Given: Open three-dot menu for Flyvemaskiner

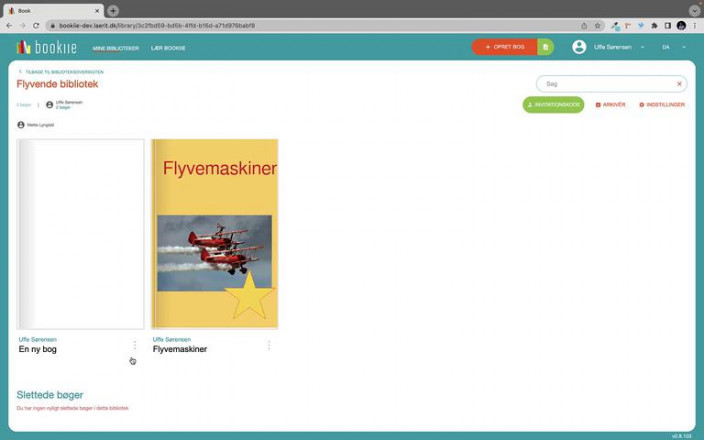Looking at the screenshot, I should [268, 345].
